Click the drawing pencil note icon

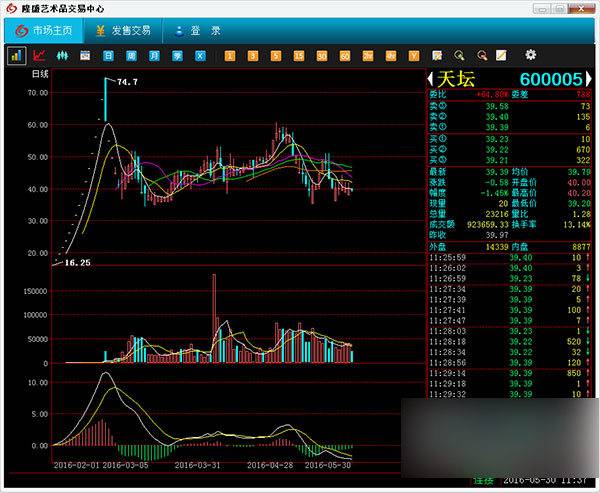click(502, 56)
